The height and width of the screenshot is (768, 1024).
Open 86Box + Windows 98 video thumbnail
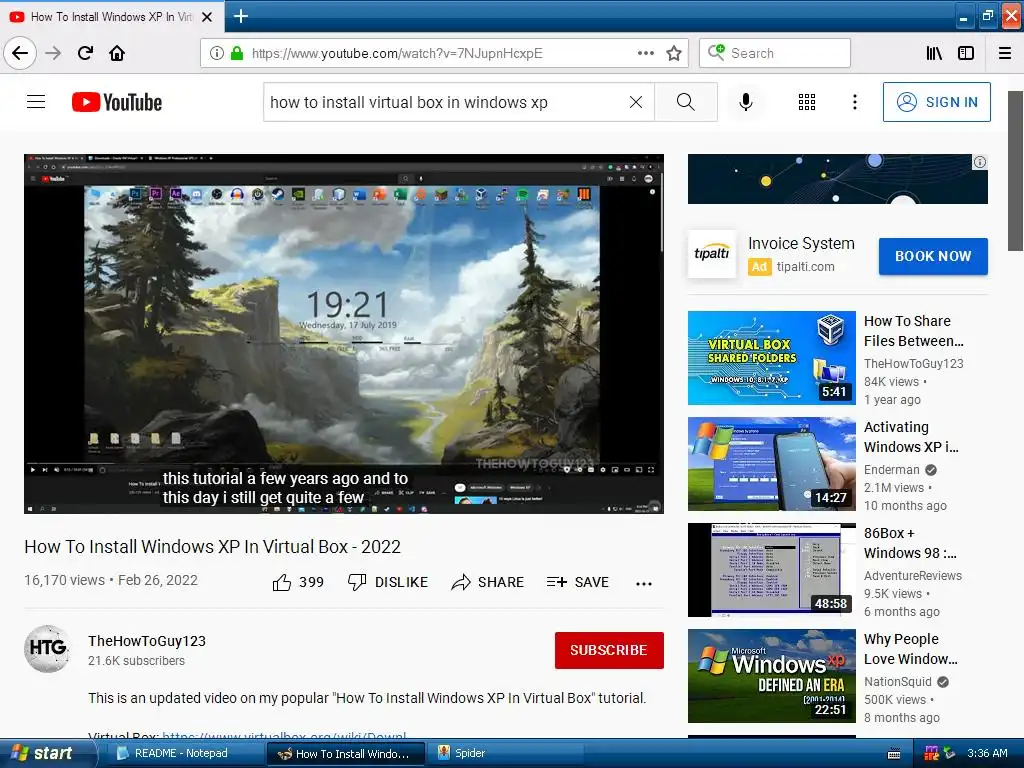(771, 570)
